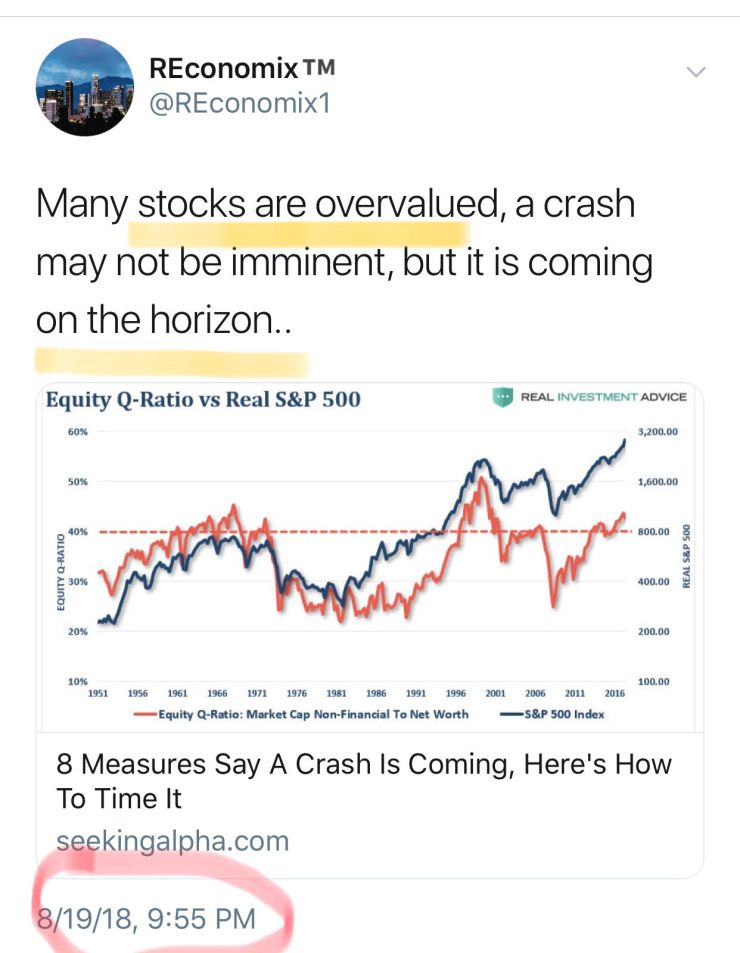Select the 2016 year label on the x-axis
This screenshot has height=953, width=740.
pyautogui.click(x=614, y=691)
